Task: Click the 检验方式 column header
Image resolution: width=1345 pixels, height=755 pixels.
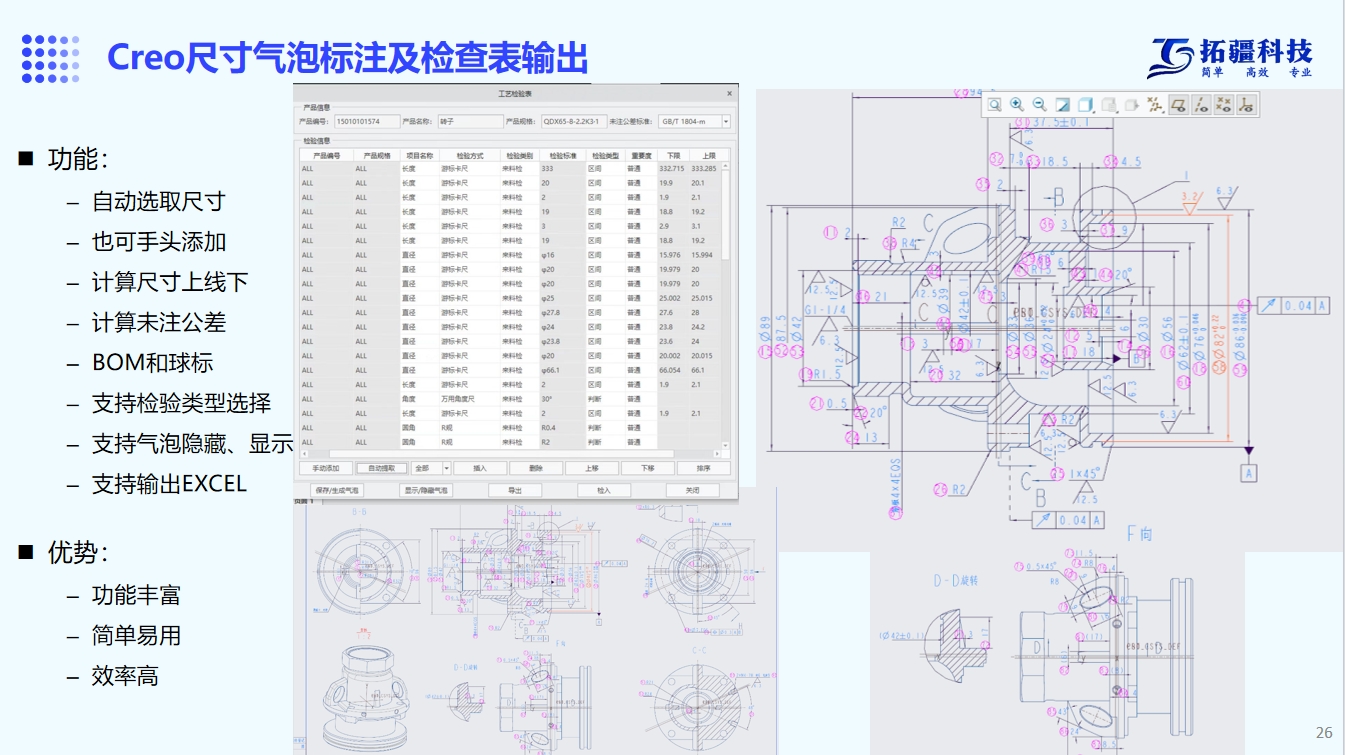Action: [469, 156]
